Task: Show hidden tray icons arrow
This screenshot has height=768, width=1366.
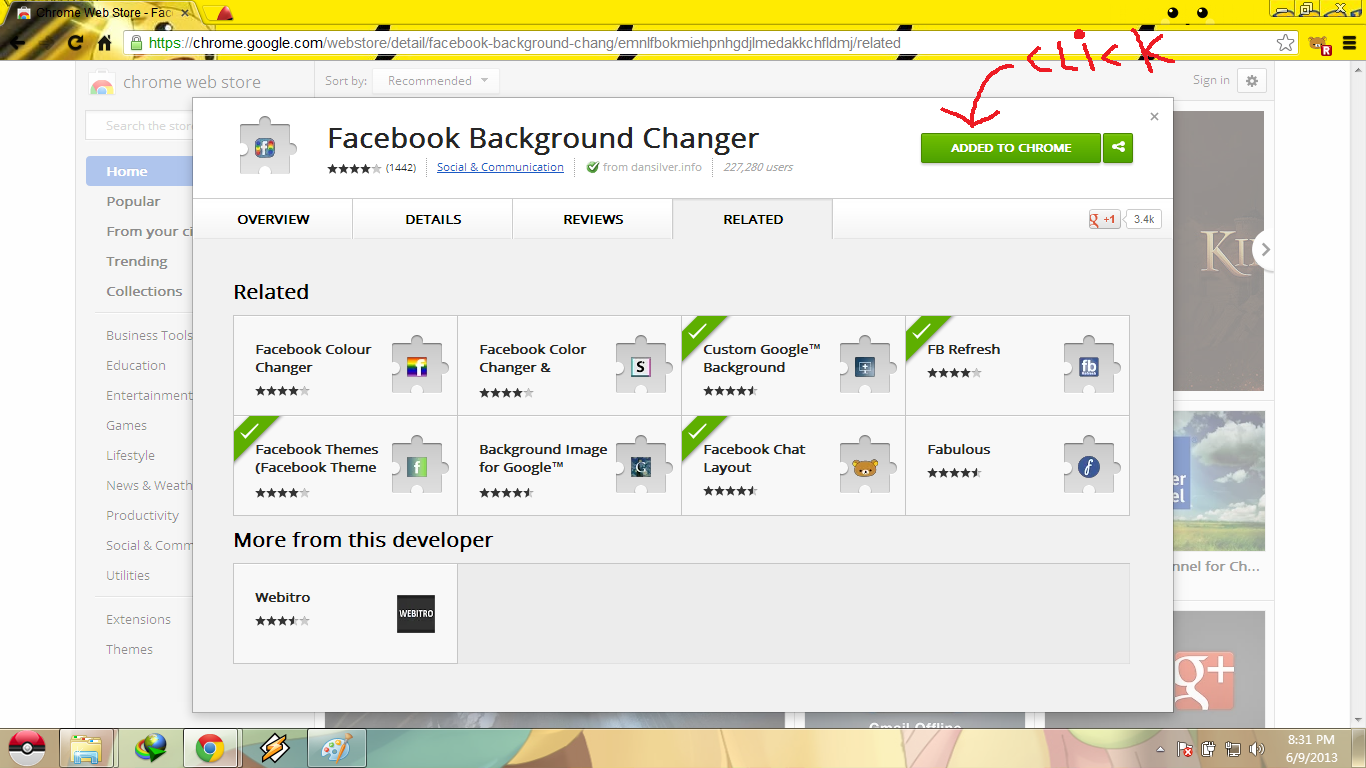Action: click(1160, 749)
